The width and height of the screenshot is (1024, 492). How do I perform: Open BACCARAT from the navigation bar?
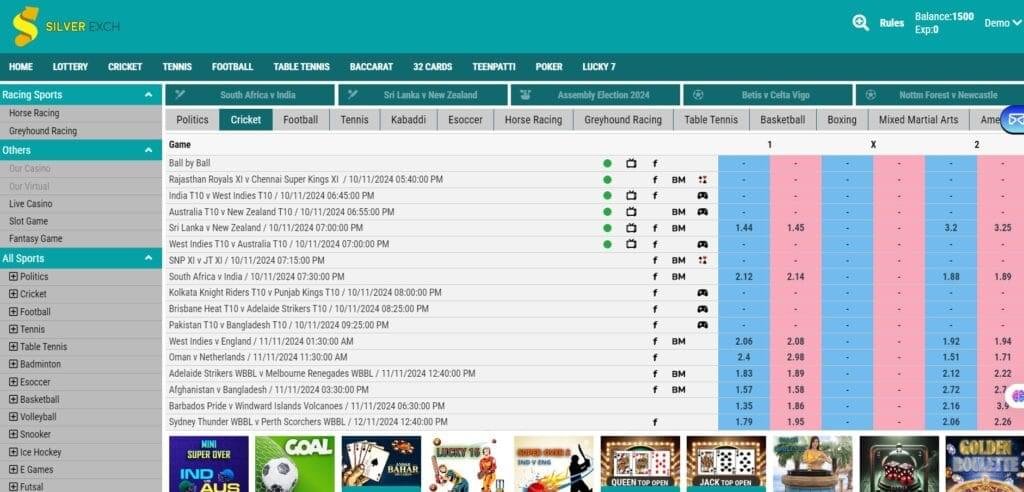(x=371, y=67)
